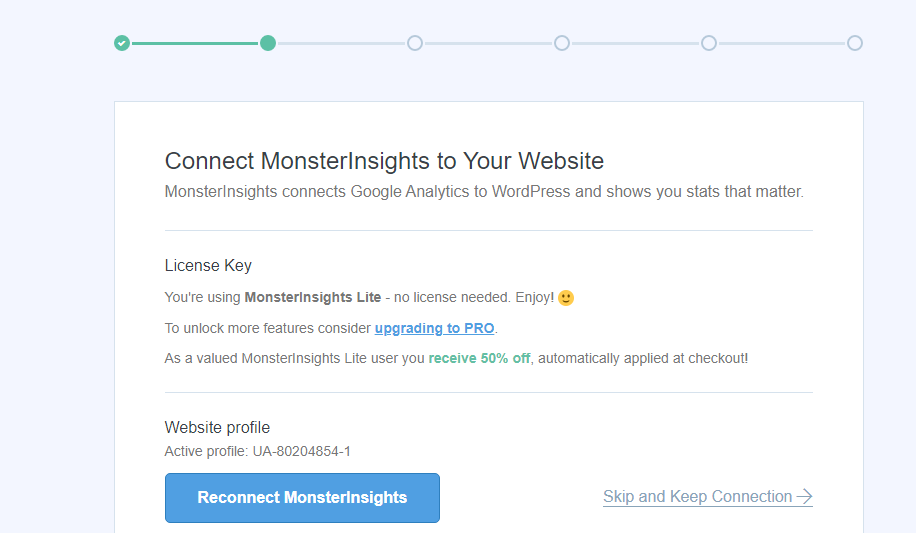The height and width of the screenshot is (533, 916).
Task: Click the Reconnect MonsterInsights button
Action: tap(302, 498)
